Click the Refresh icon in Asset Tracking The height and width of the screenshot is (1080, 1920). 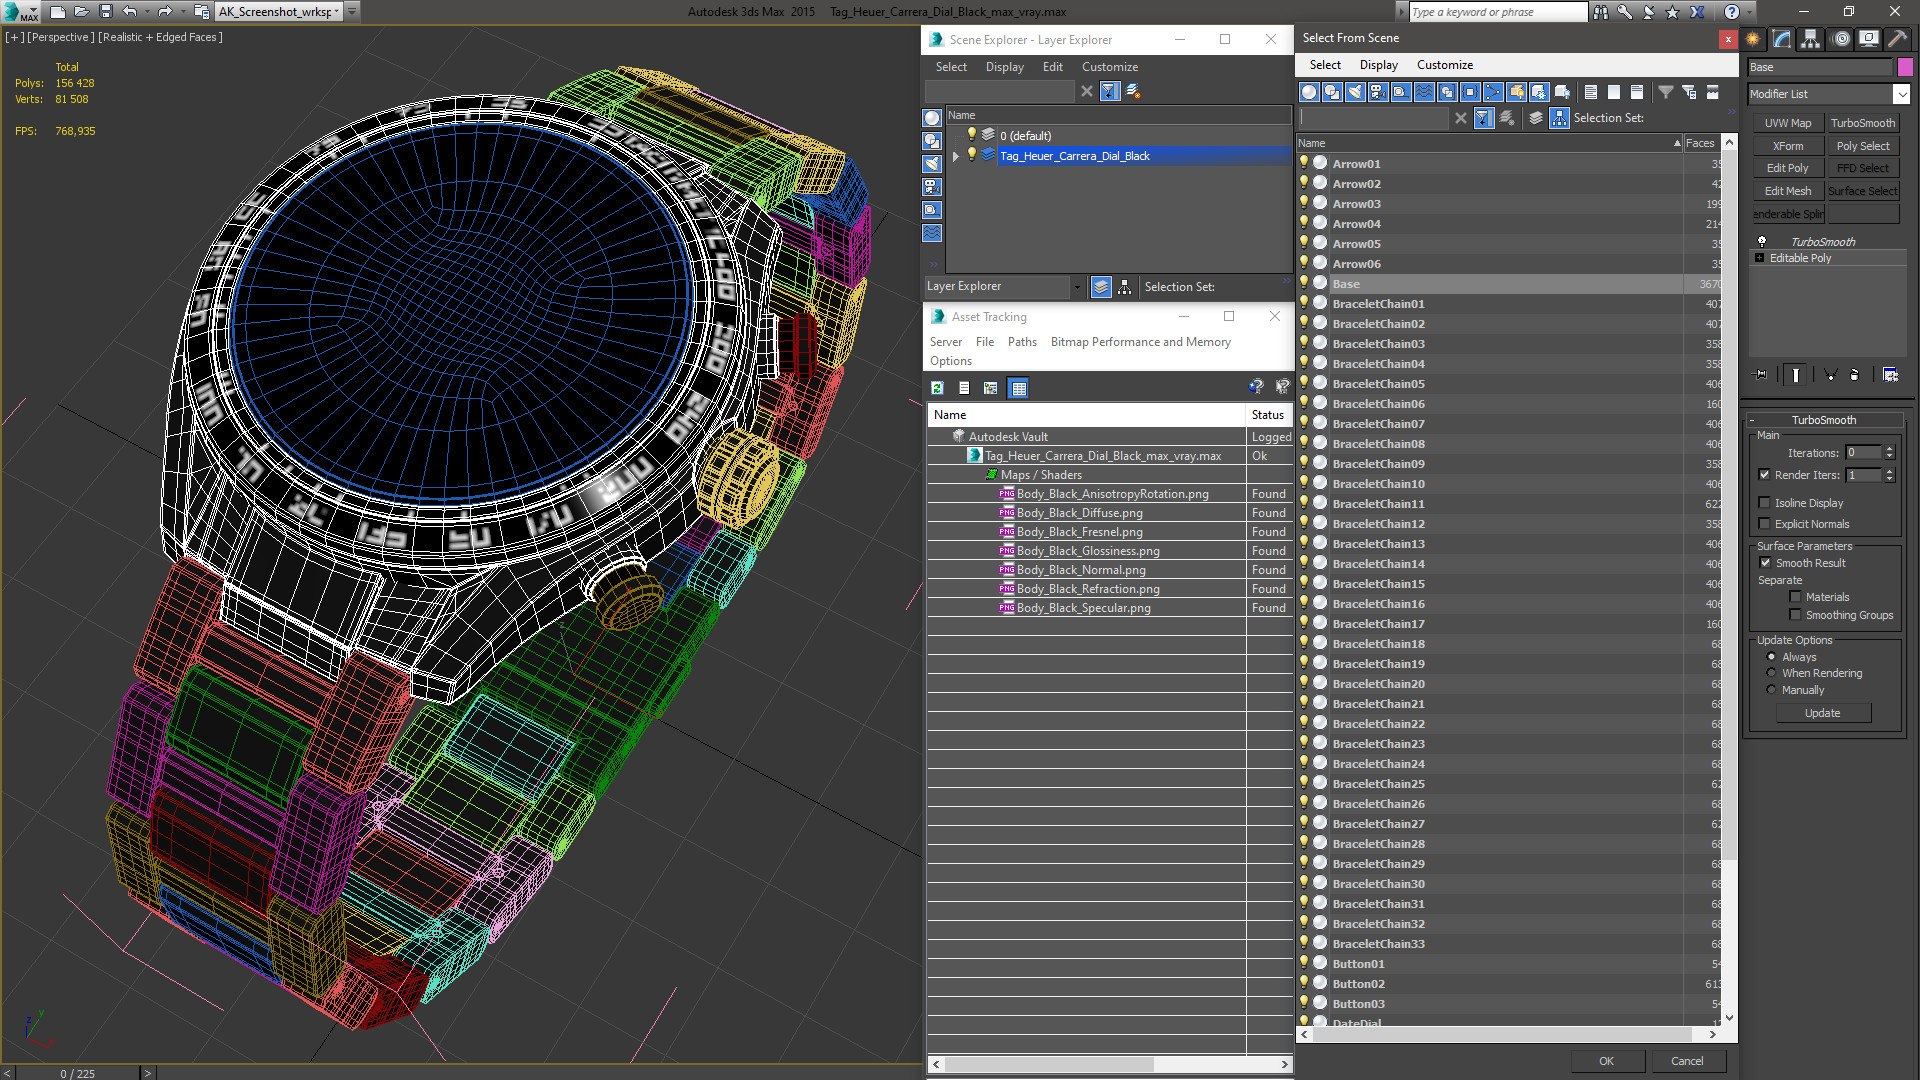click(x=937, y=388)
